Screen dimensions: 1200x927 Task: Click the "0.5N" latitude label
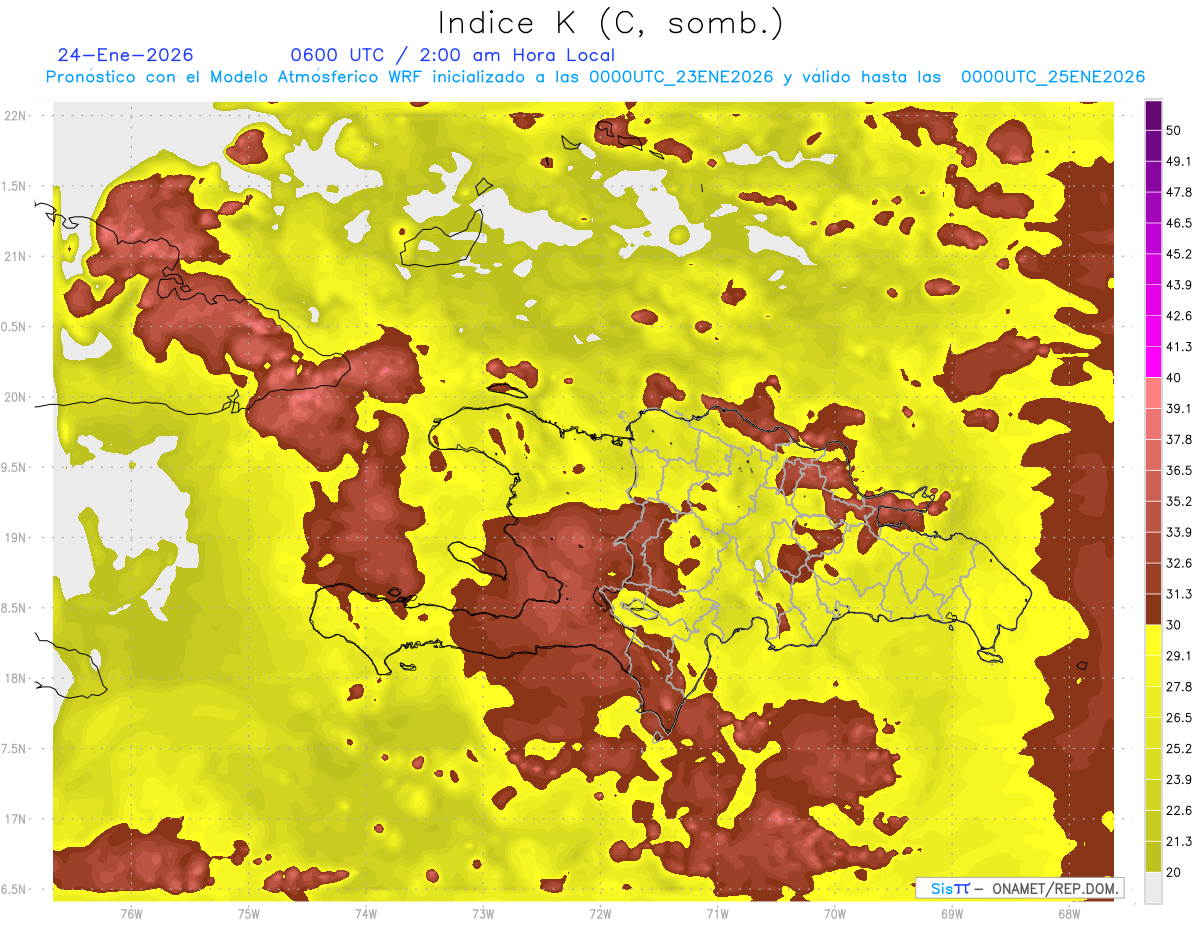(14, 327)
